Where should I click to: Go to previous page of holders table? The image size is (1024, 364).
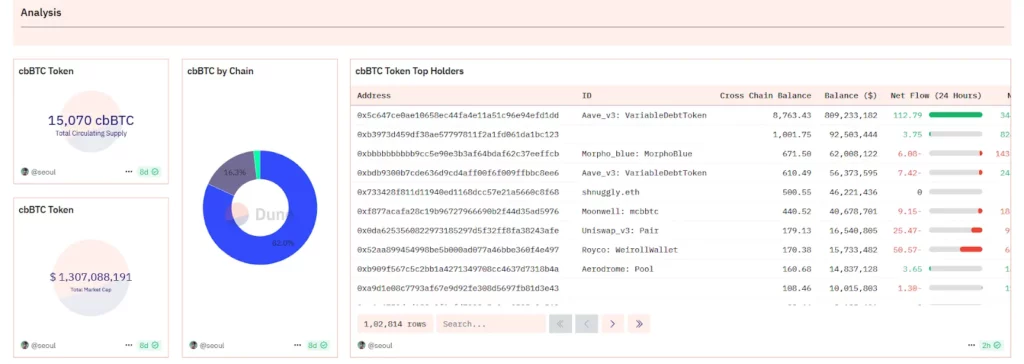pos(586,323)
